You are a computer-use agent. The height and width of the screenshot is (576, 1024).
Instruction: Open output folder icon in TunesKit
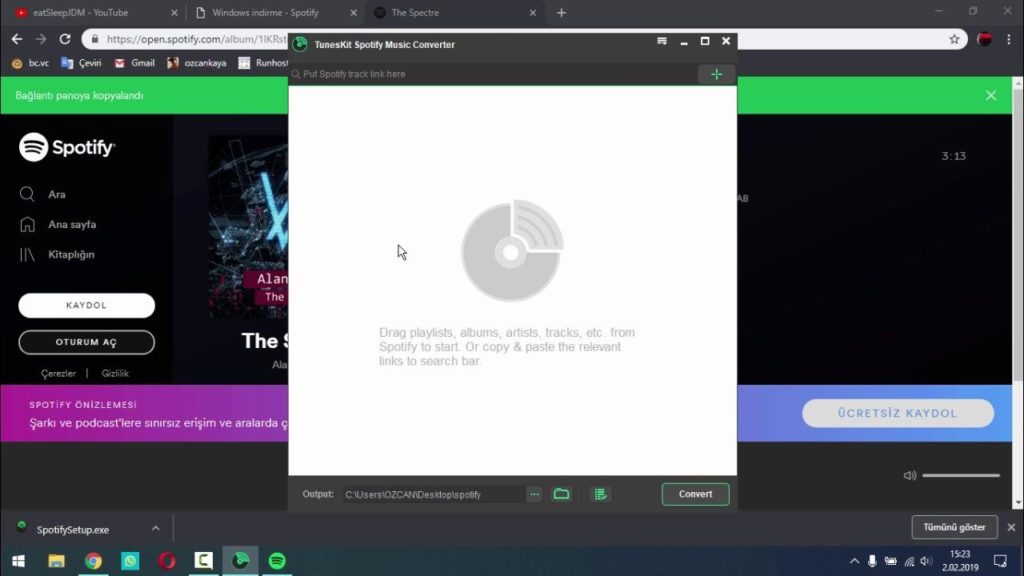click(x=562, y=494)
